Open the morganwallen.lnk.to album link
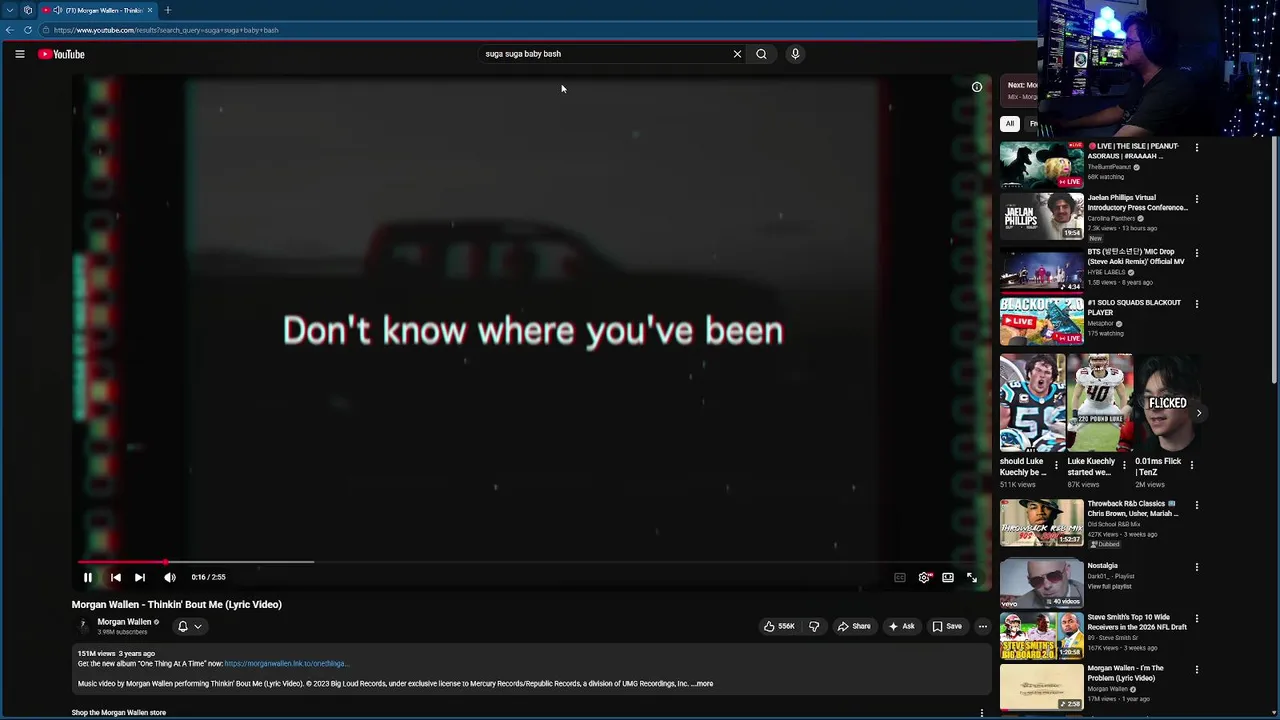The height and width of the screenshot is (720, 1280). (286, 664)
